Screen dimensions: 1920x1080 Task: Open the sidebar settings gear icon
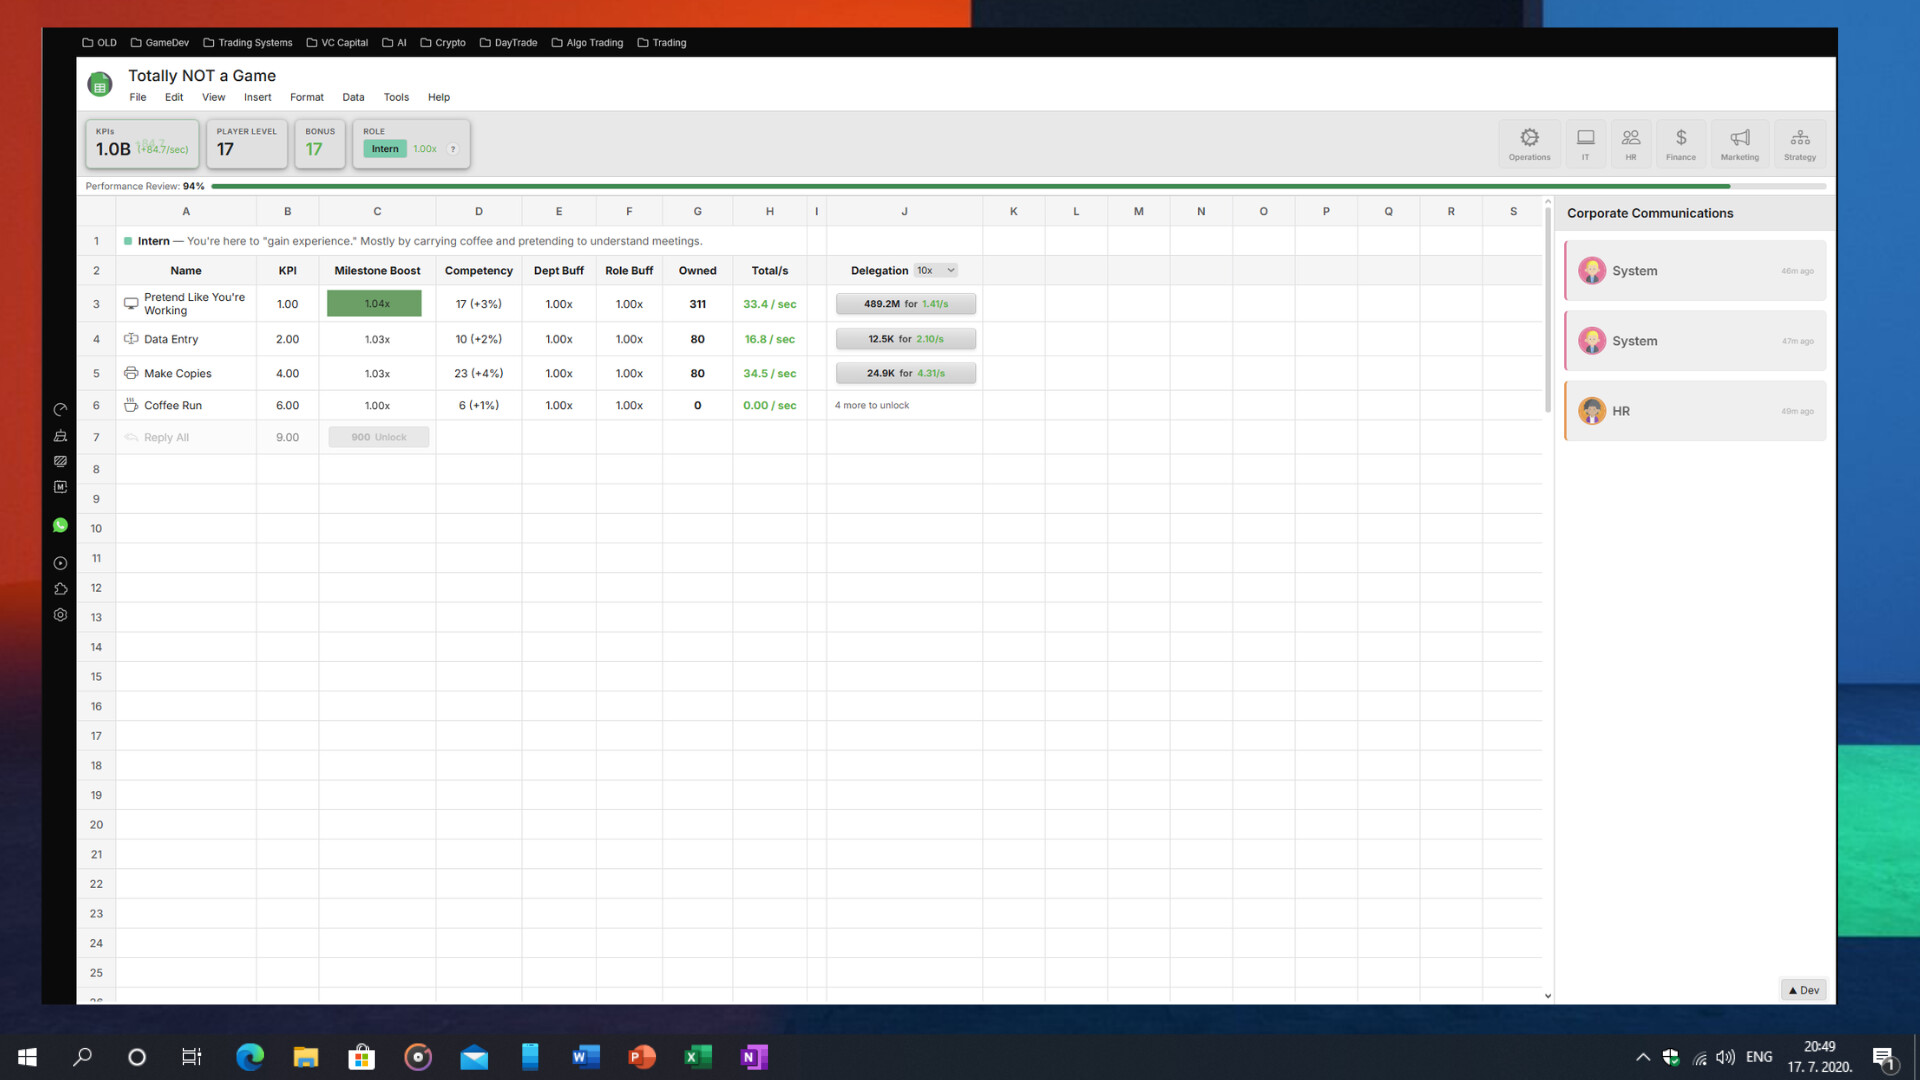[60, 615]
